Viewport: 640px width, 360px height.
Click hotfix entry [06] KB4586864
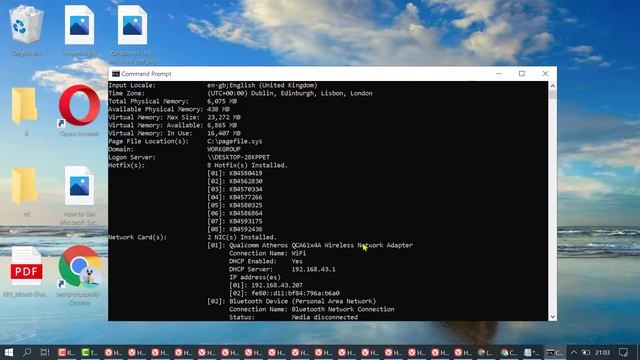click(235, 213)
